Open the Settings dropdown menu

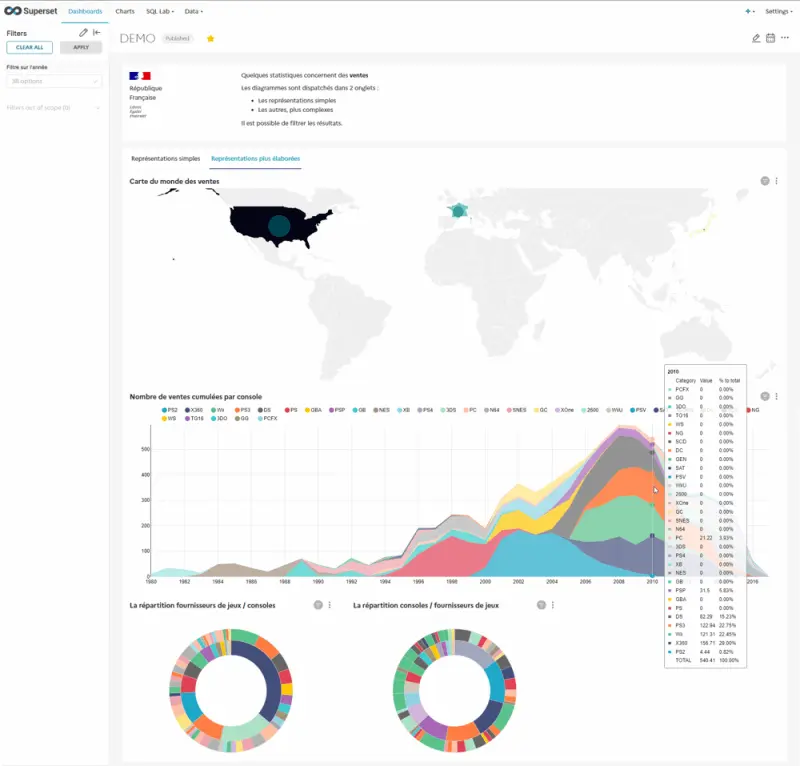click(x=779, y=11)
